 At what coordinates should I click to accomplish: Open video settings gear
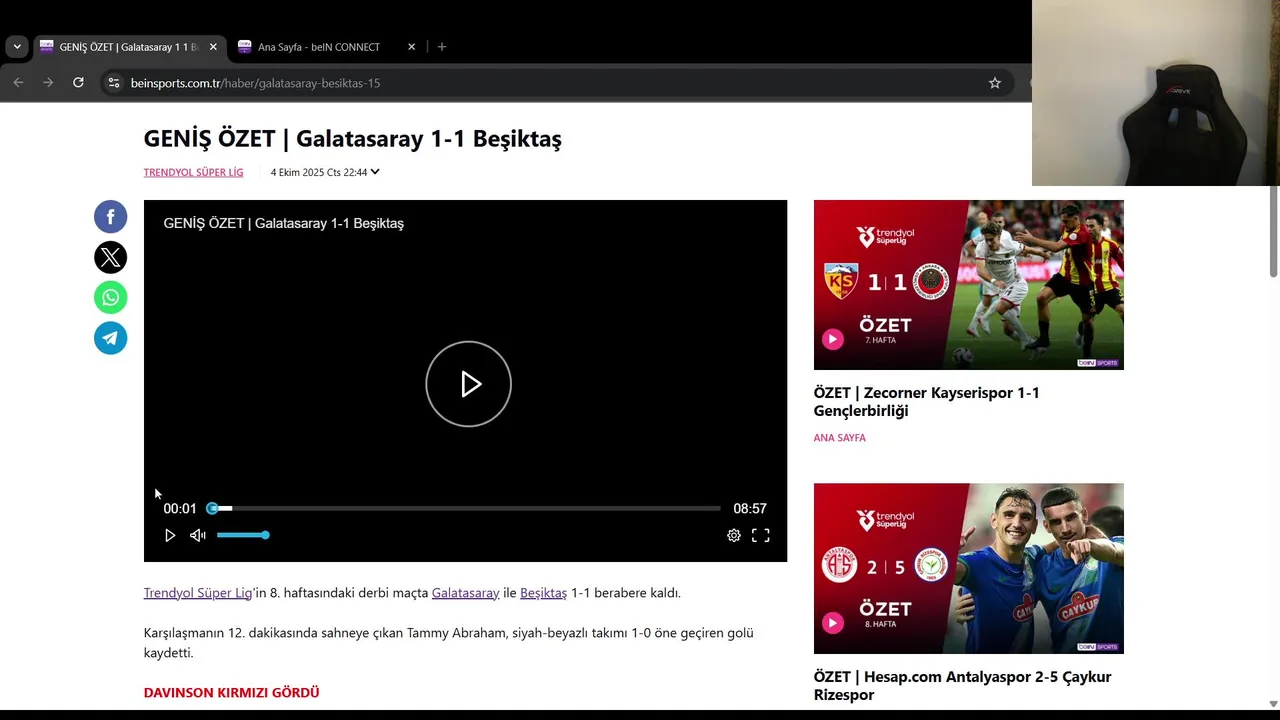[x=734, y=535]
